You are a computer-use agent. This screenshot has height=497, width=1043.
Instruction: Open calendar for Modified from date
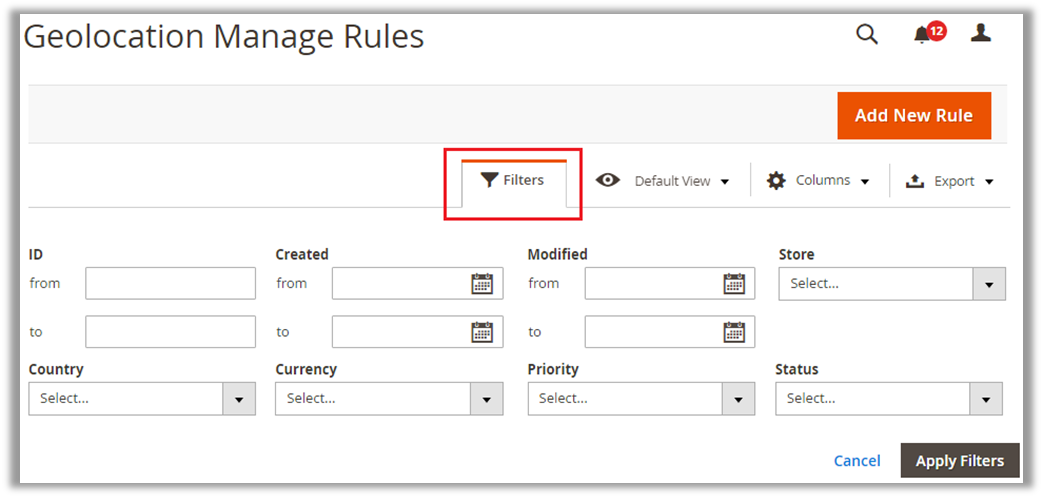click(x=734, y=284)
